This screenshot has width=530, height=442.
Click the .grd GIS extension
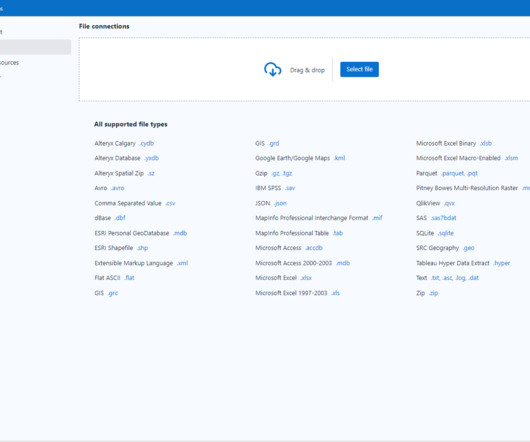click(x=274, y=143)
